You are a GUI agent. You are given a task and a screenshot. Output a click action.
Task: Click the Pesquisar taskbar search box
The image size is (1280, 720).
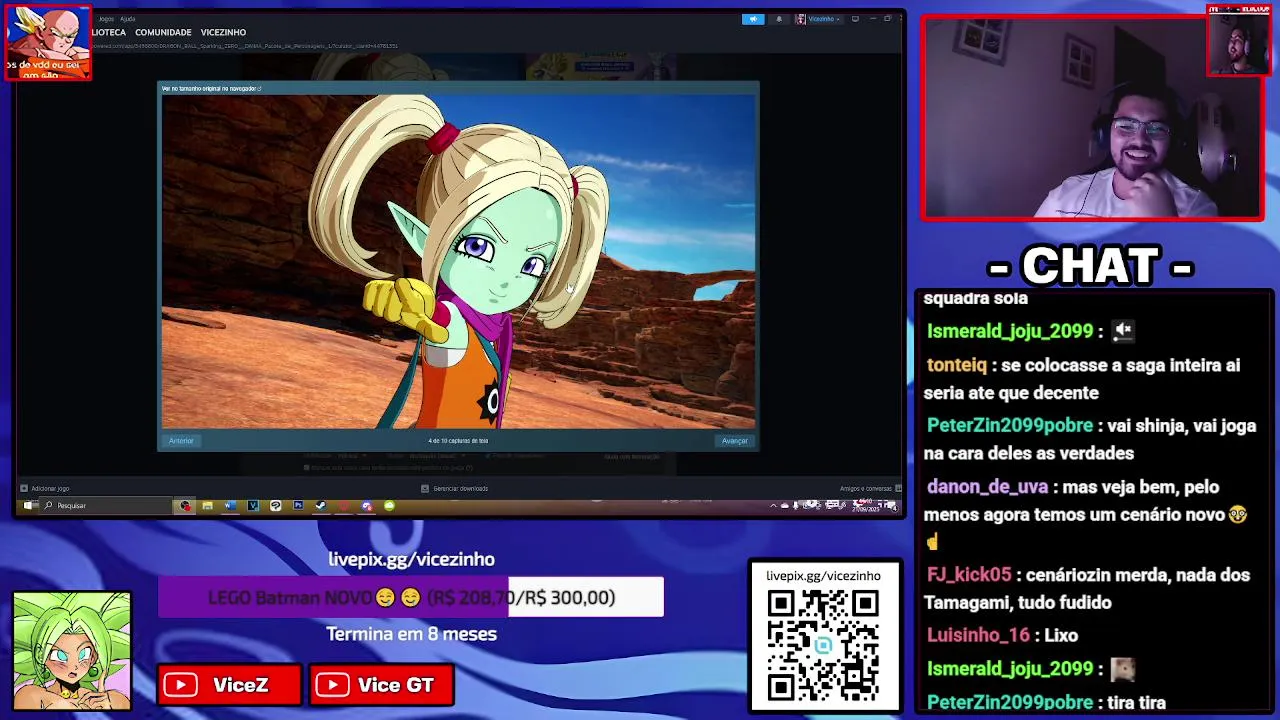click(105, 506)
